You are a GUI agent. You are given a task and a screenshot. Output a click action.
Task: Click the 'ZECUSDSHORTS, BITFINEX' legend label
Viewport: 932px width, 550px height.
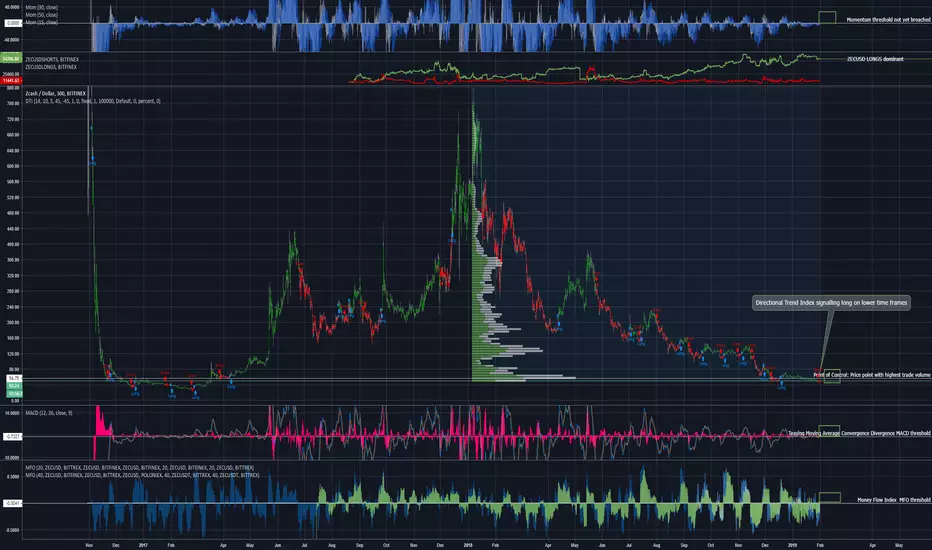point(52,59)
